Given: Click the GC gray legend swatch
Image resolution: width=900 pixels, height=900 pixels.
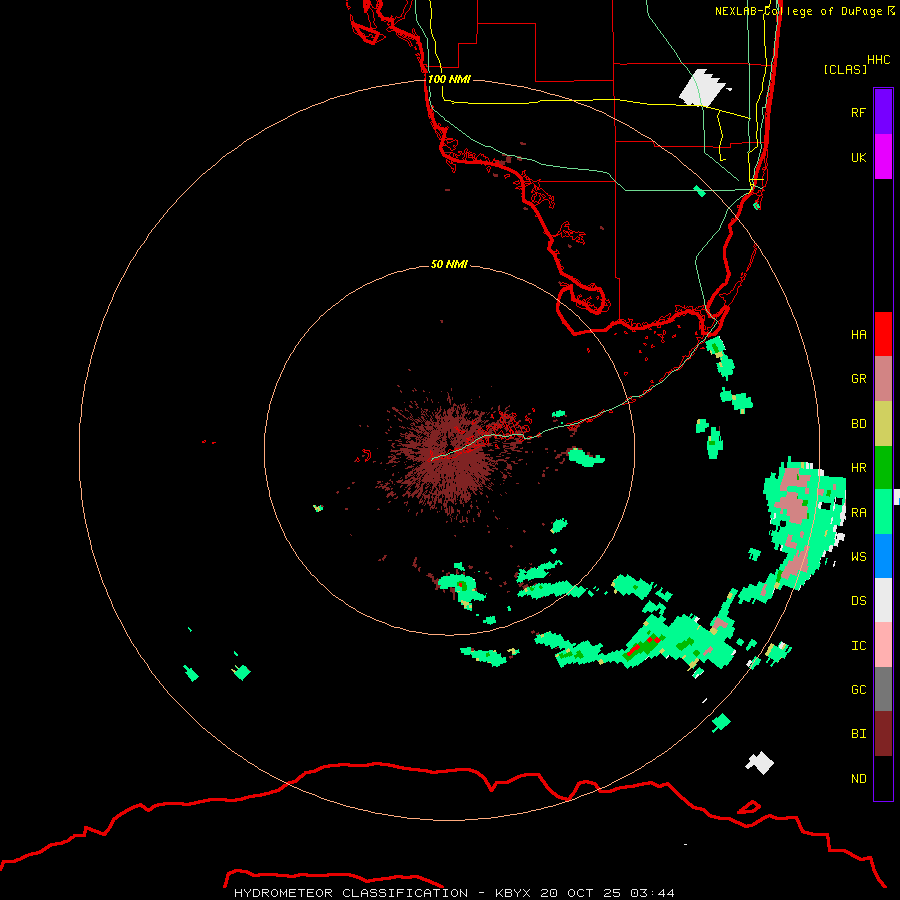Looking at the screenshot, I should pyautogui.click(x=883, y=689).
